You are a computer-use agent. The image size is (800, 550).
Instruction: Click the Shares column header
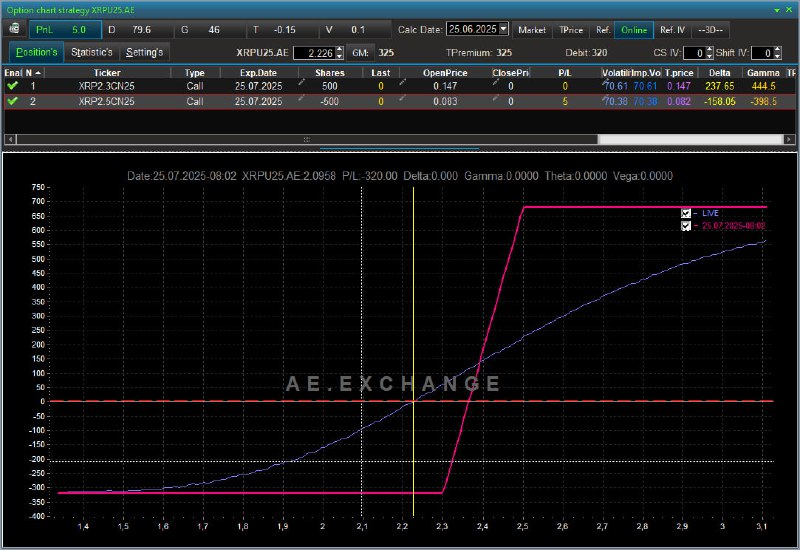tap(330, 73)
